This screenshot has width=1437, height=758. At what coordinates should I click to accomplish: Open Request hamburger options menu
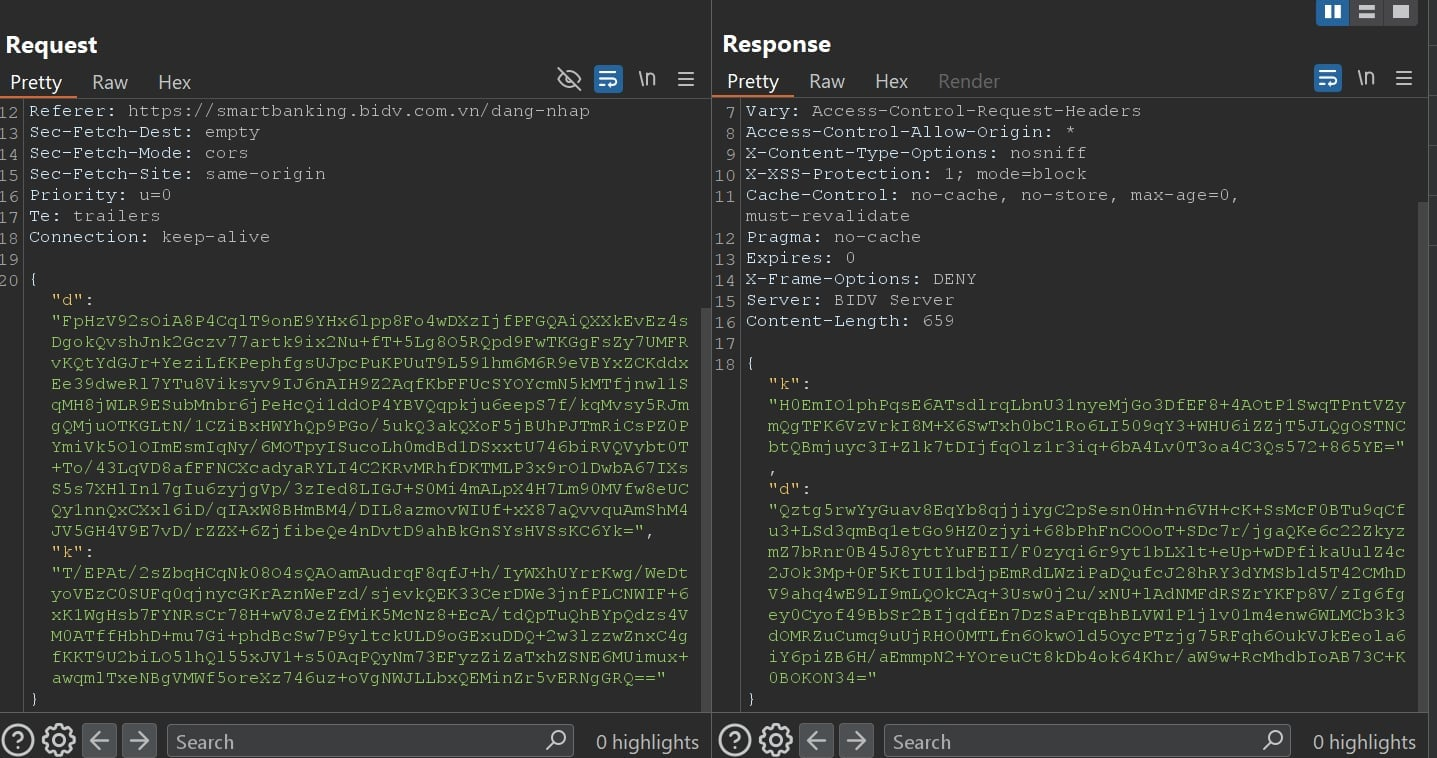pos(686,79)
